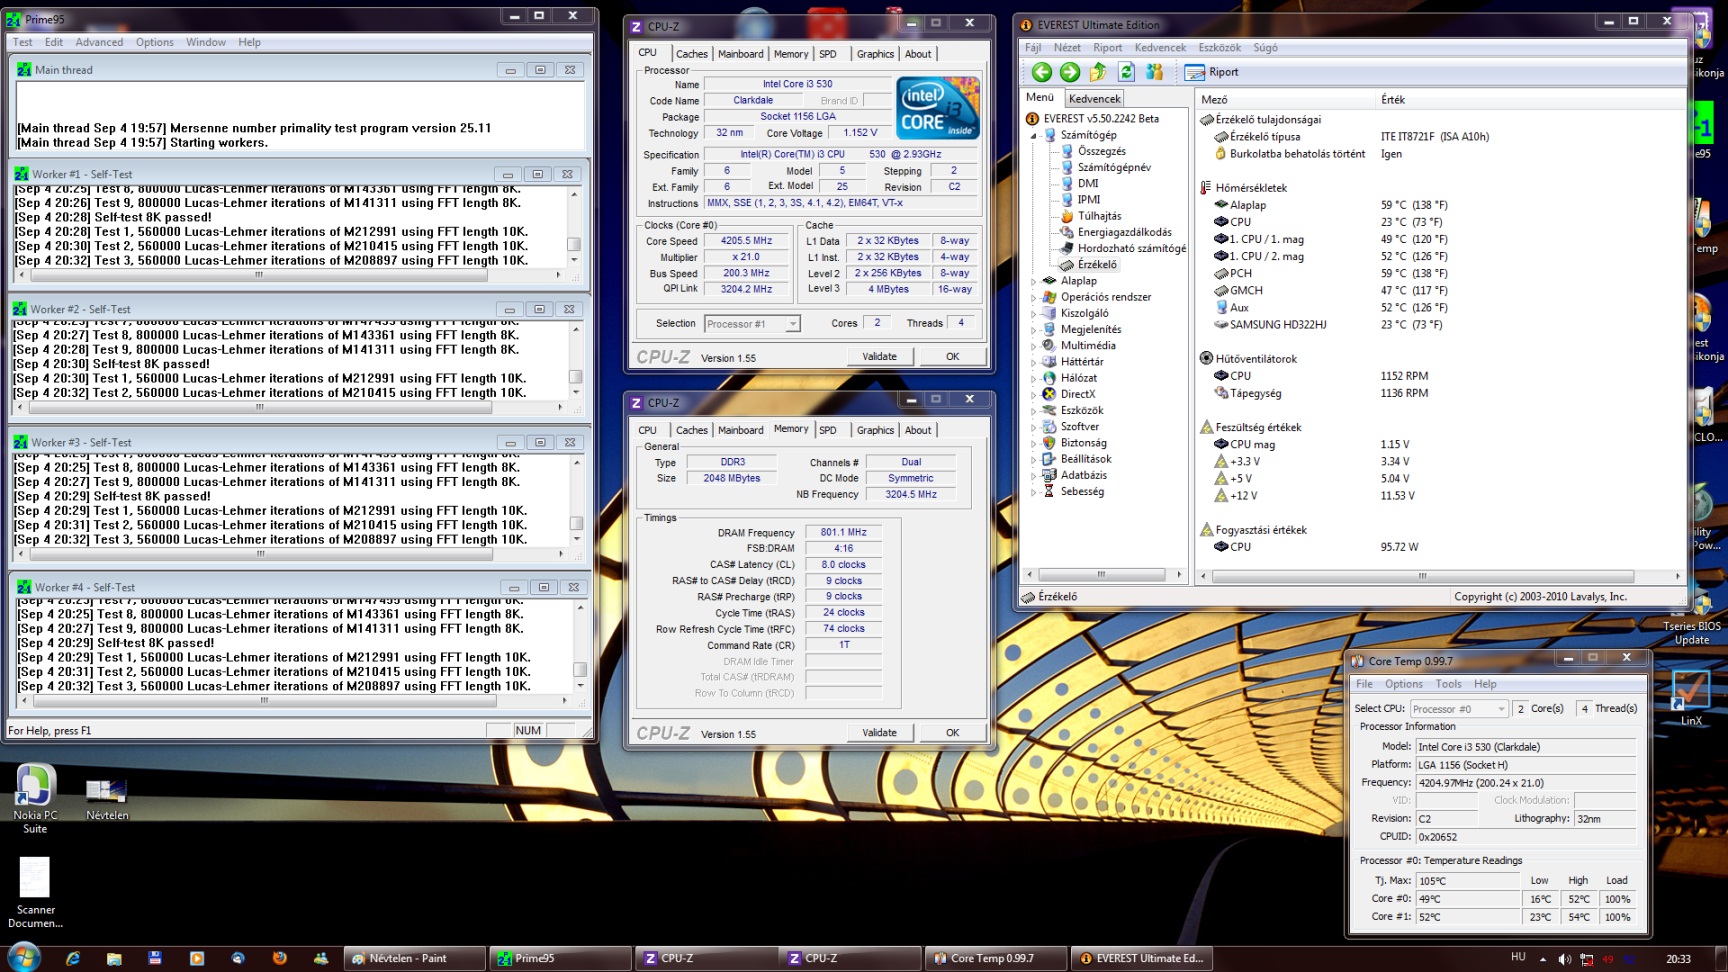
Task: Open the Processor #1 selection dropdown in CPU-Z
Action: click(752, 324)
